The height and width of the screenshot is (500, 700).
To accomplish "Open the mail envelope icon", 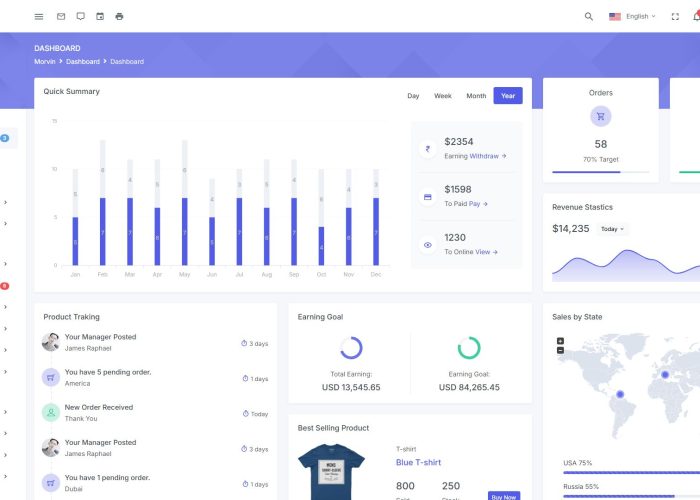I will click(61, 17).
